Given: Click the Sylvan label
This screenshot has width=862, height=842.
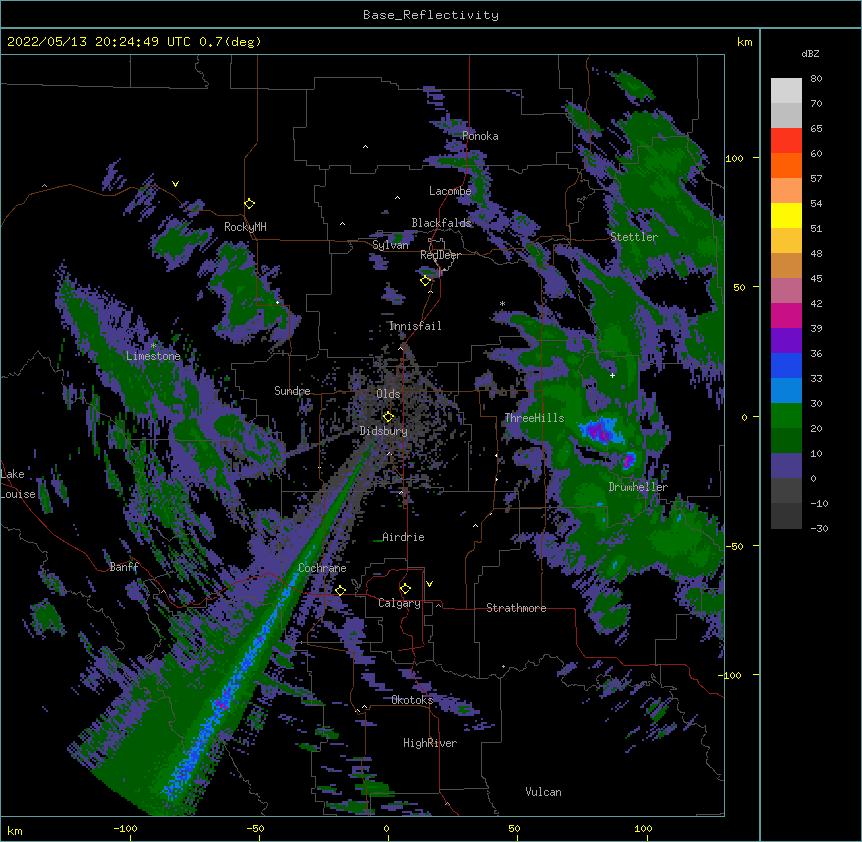Looking at the screenshot, I should (390, 245).
